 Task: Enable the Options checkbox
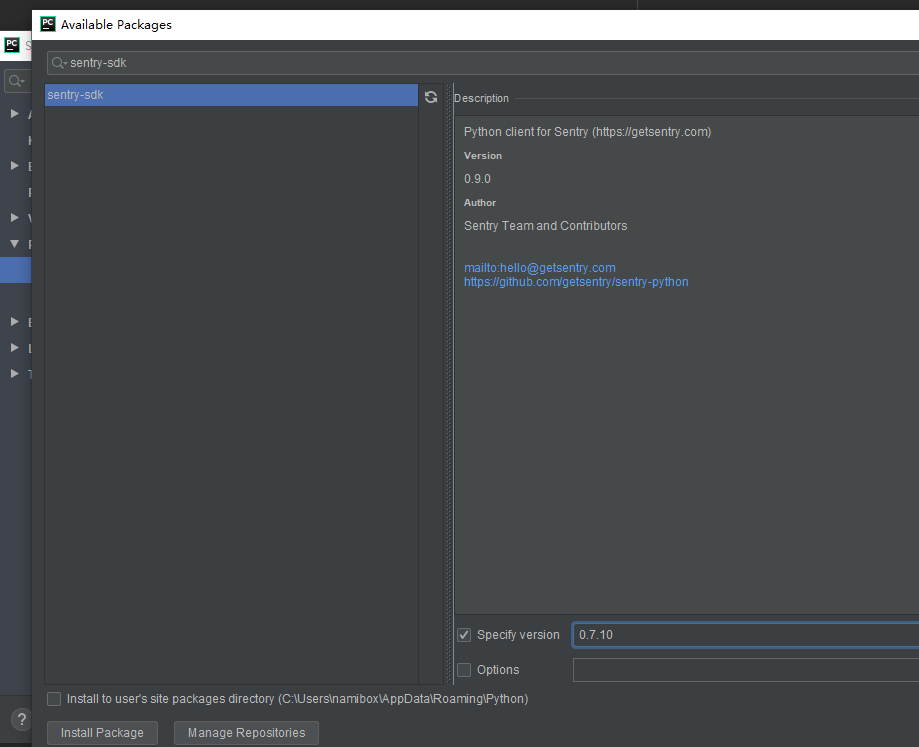tap(464, 670)
